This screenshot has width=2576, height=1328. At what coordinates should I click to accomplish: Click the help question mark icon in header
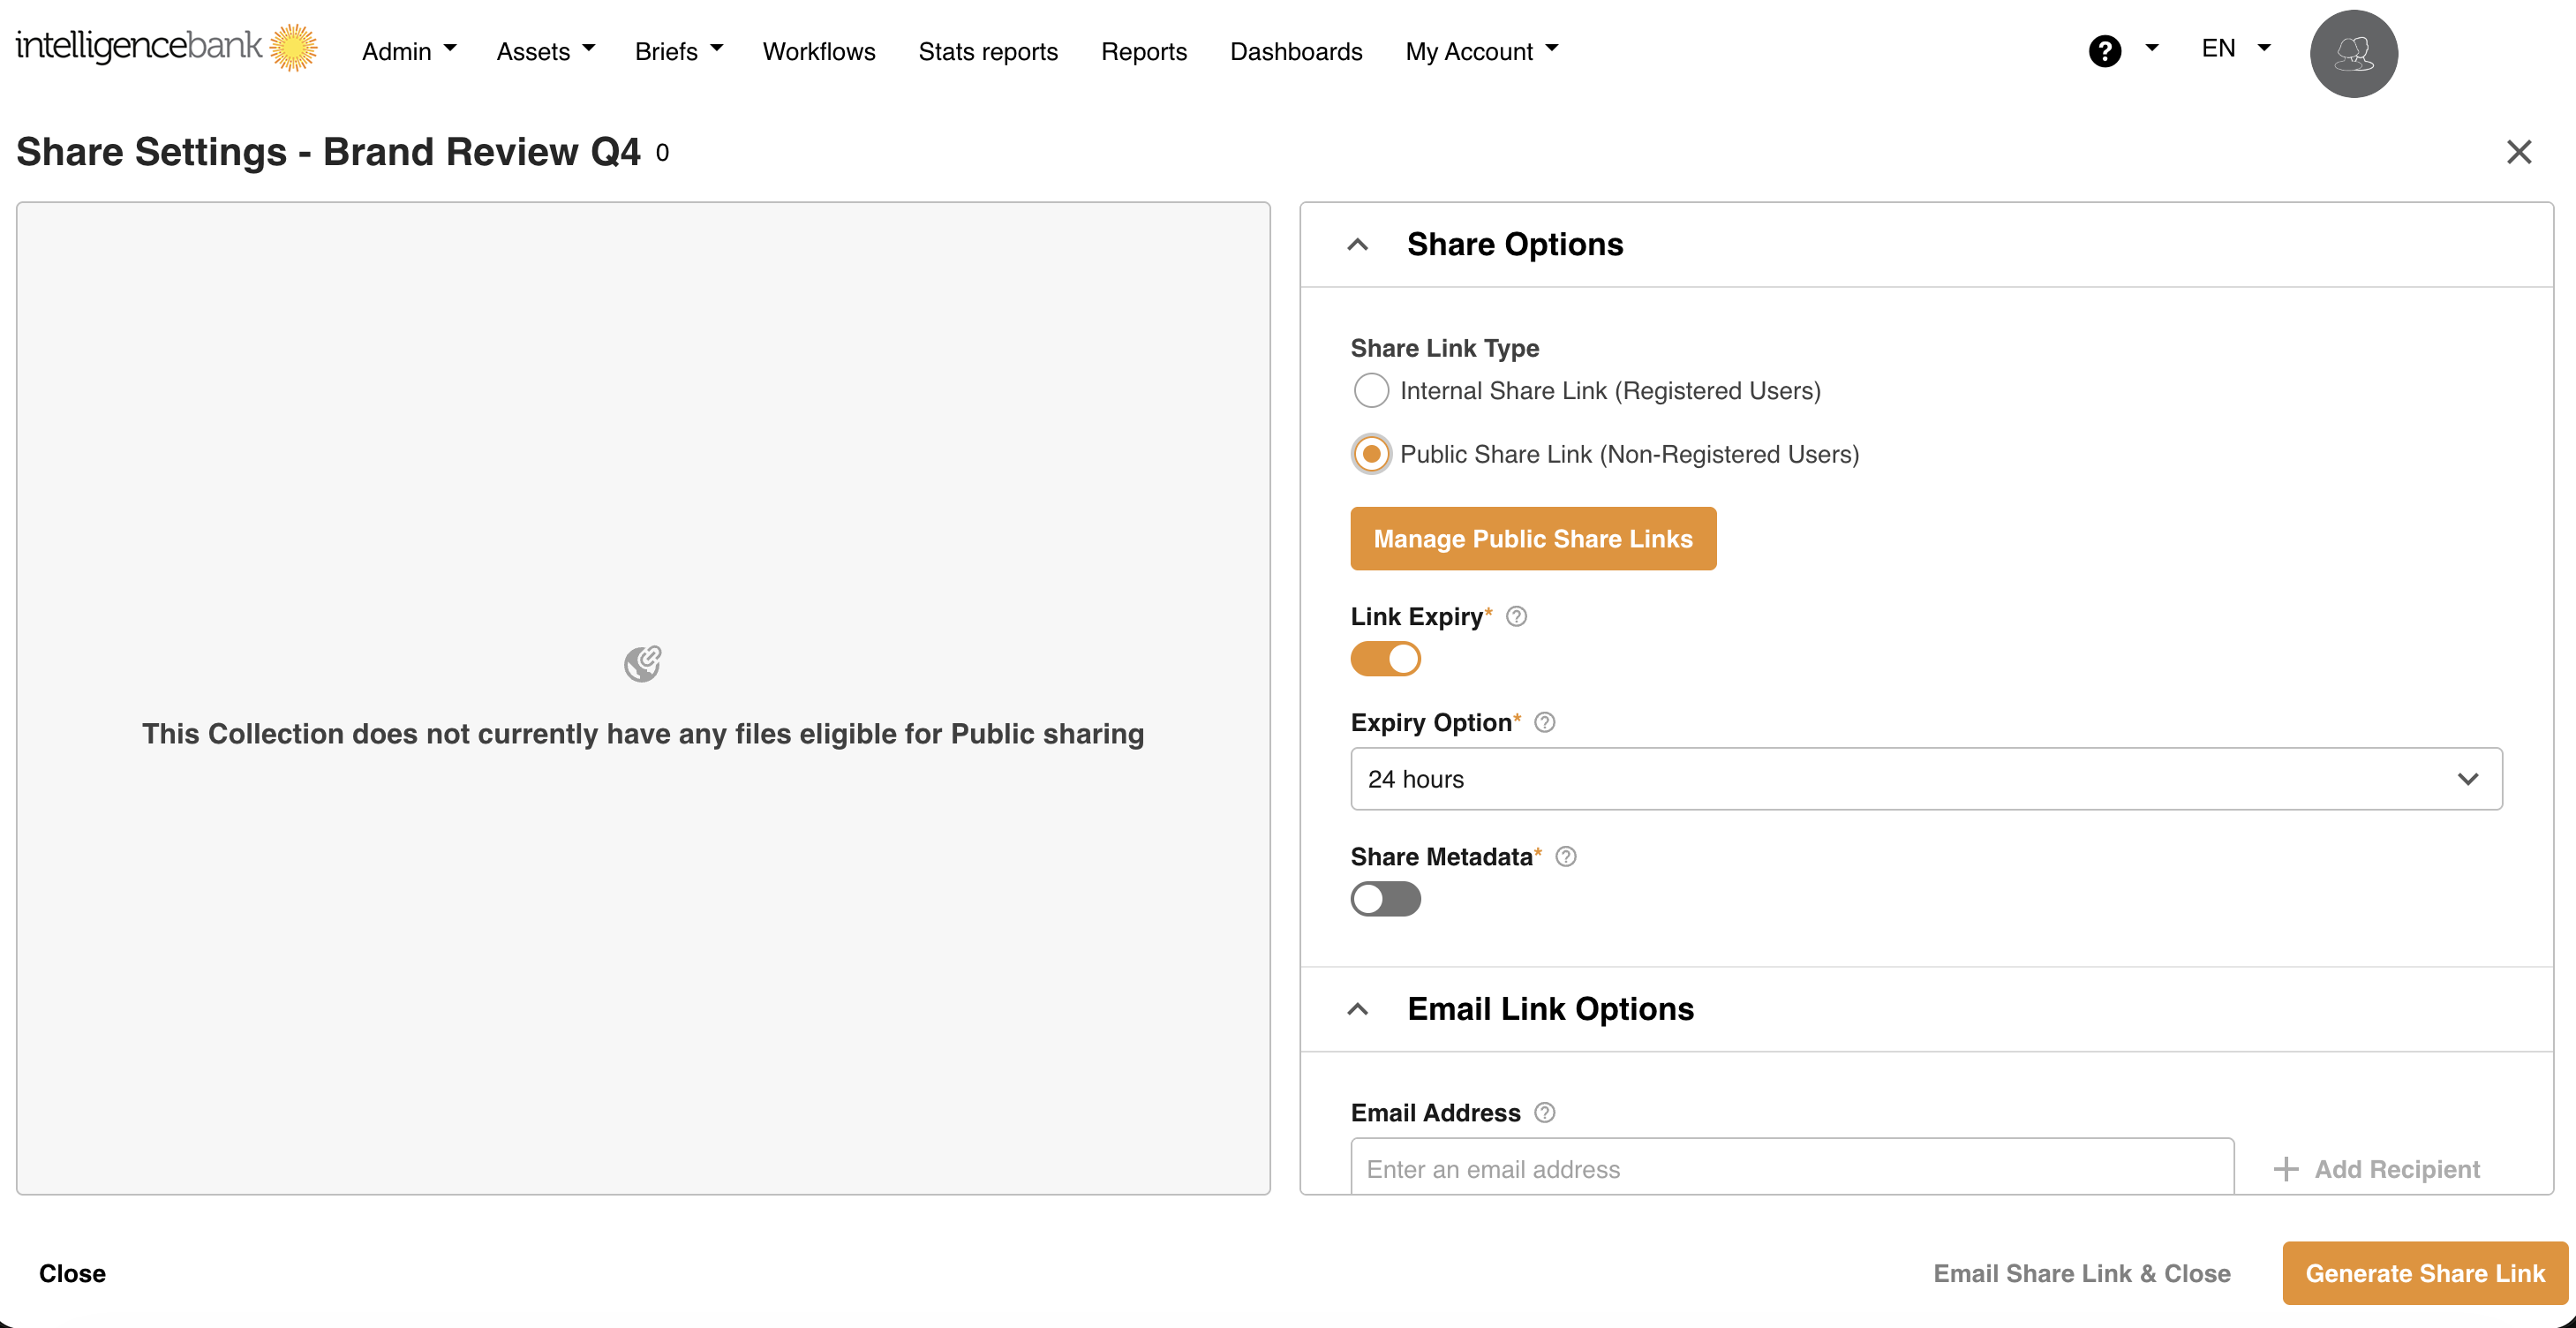click(2104, 50)
